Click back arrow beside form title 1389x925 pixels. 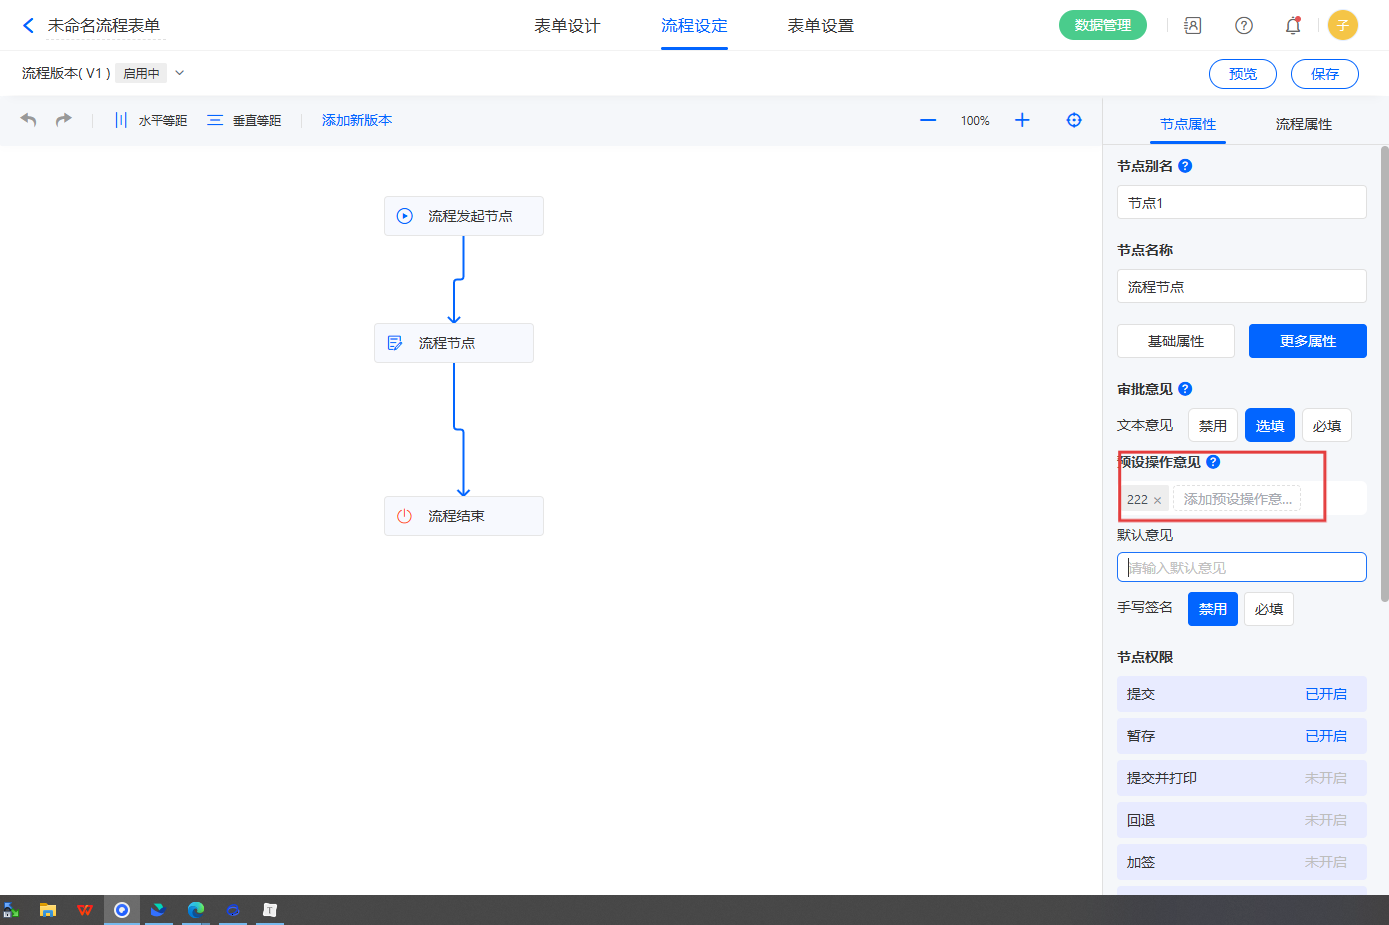coord(28,26)
